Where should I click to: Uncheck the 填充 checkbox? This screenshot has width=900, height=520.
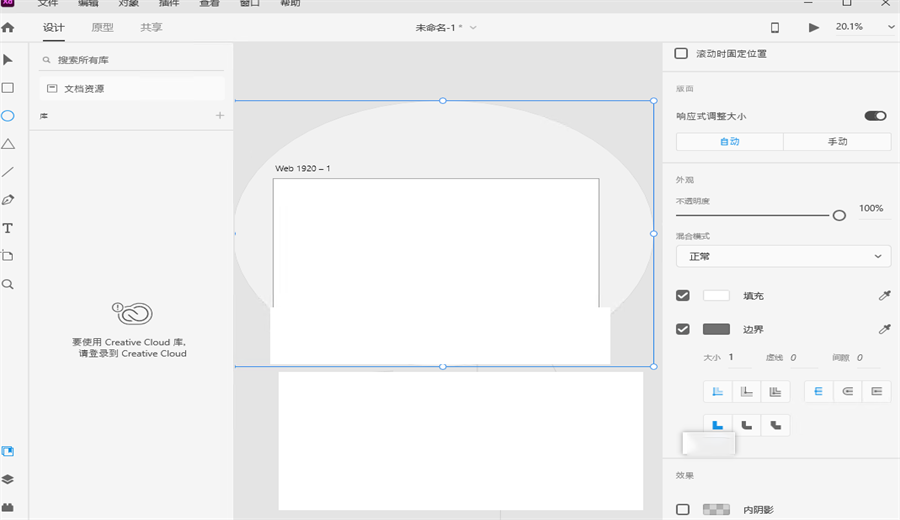coord(682,296)
